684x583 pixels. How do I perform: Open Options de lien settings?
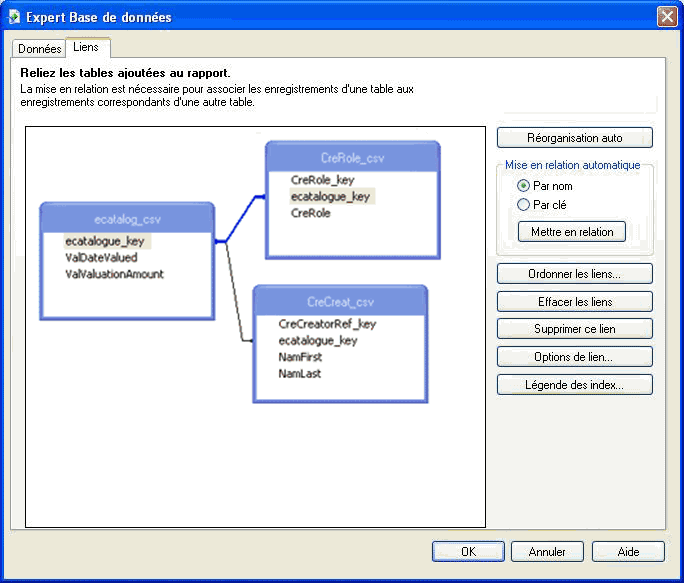[x=574, y=357]
